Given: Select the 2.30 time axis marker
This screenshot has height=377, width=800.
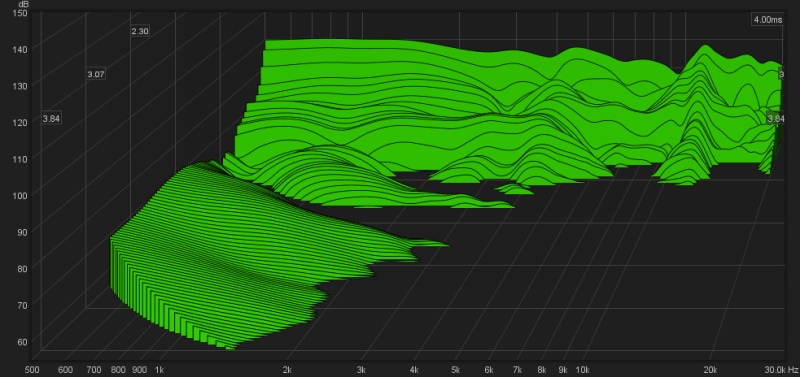Looking at the screenshot, I should coord(140,32).
